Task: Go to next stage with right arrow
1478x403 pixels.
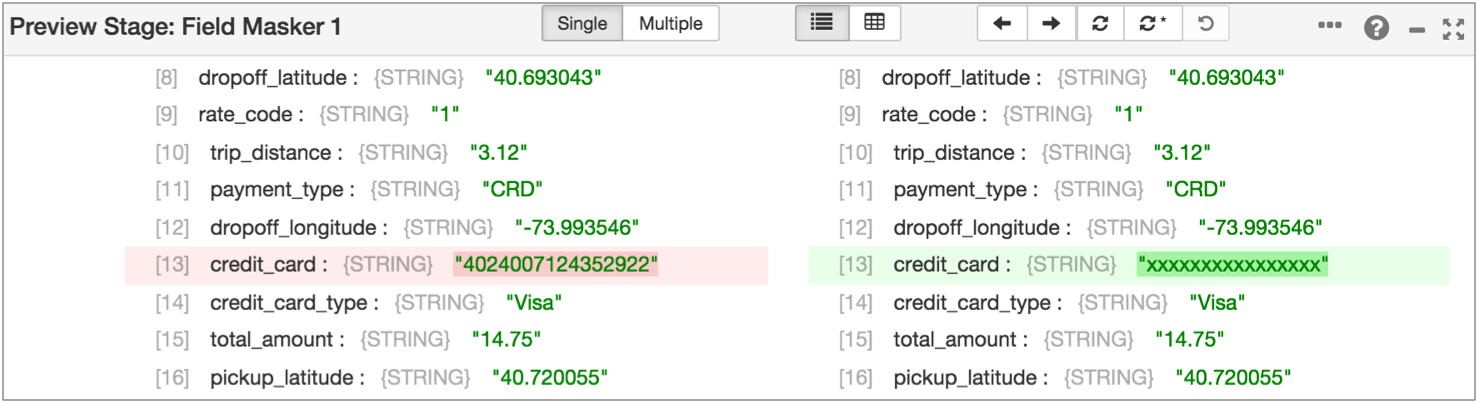Action: pos(1051,24)
